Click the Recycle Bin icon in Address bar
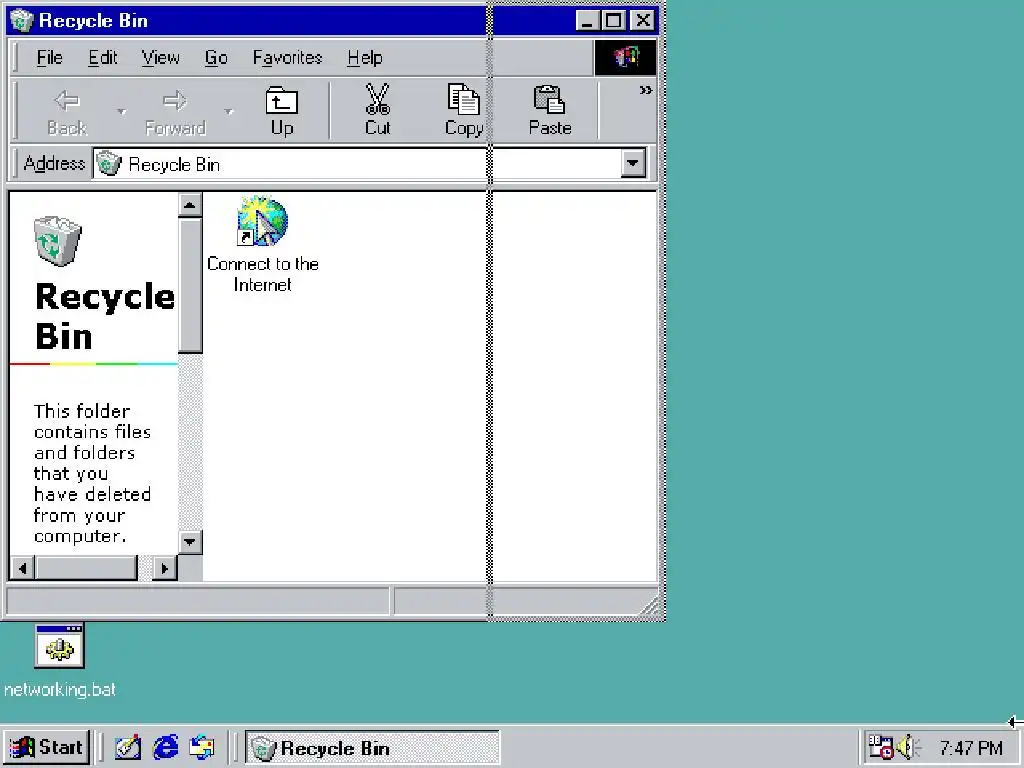This screenshot has width=1024, height=768. tap(110, 163)
